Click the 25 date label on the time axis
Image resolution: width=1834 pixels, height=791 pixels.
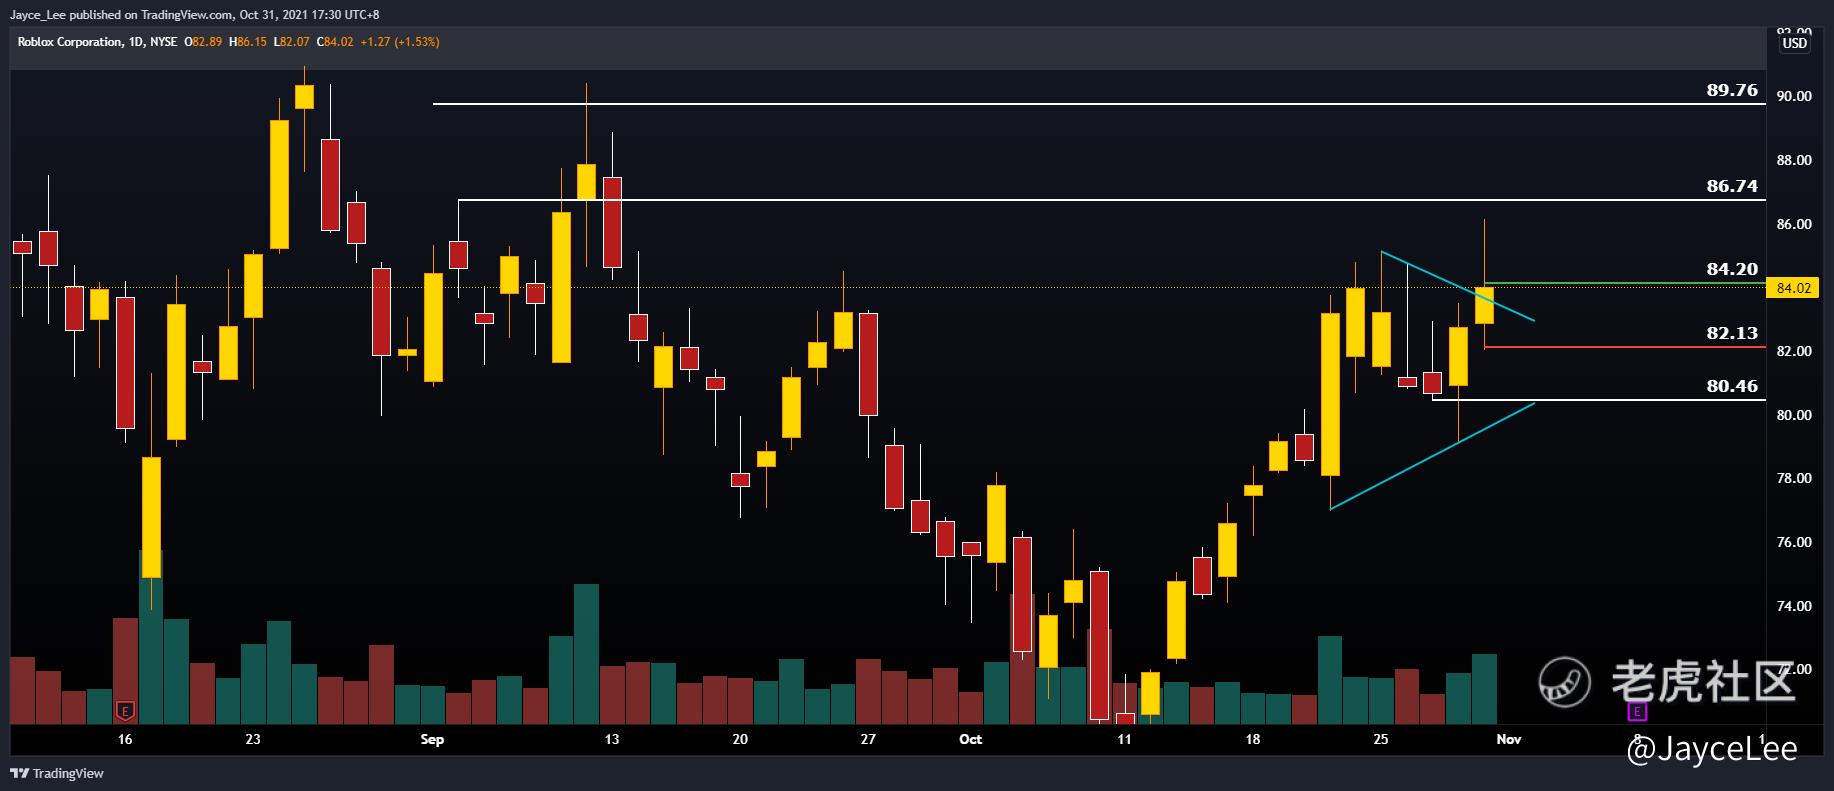[x=1381, y=739]
